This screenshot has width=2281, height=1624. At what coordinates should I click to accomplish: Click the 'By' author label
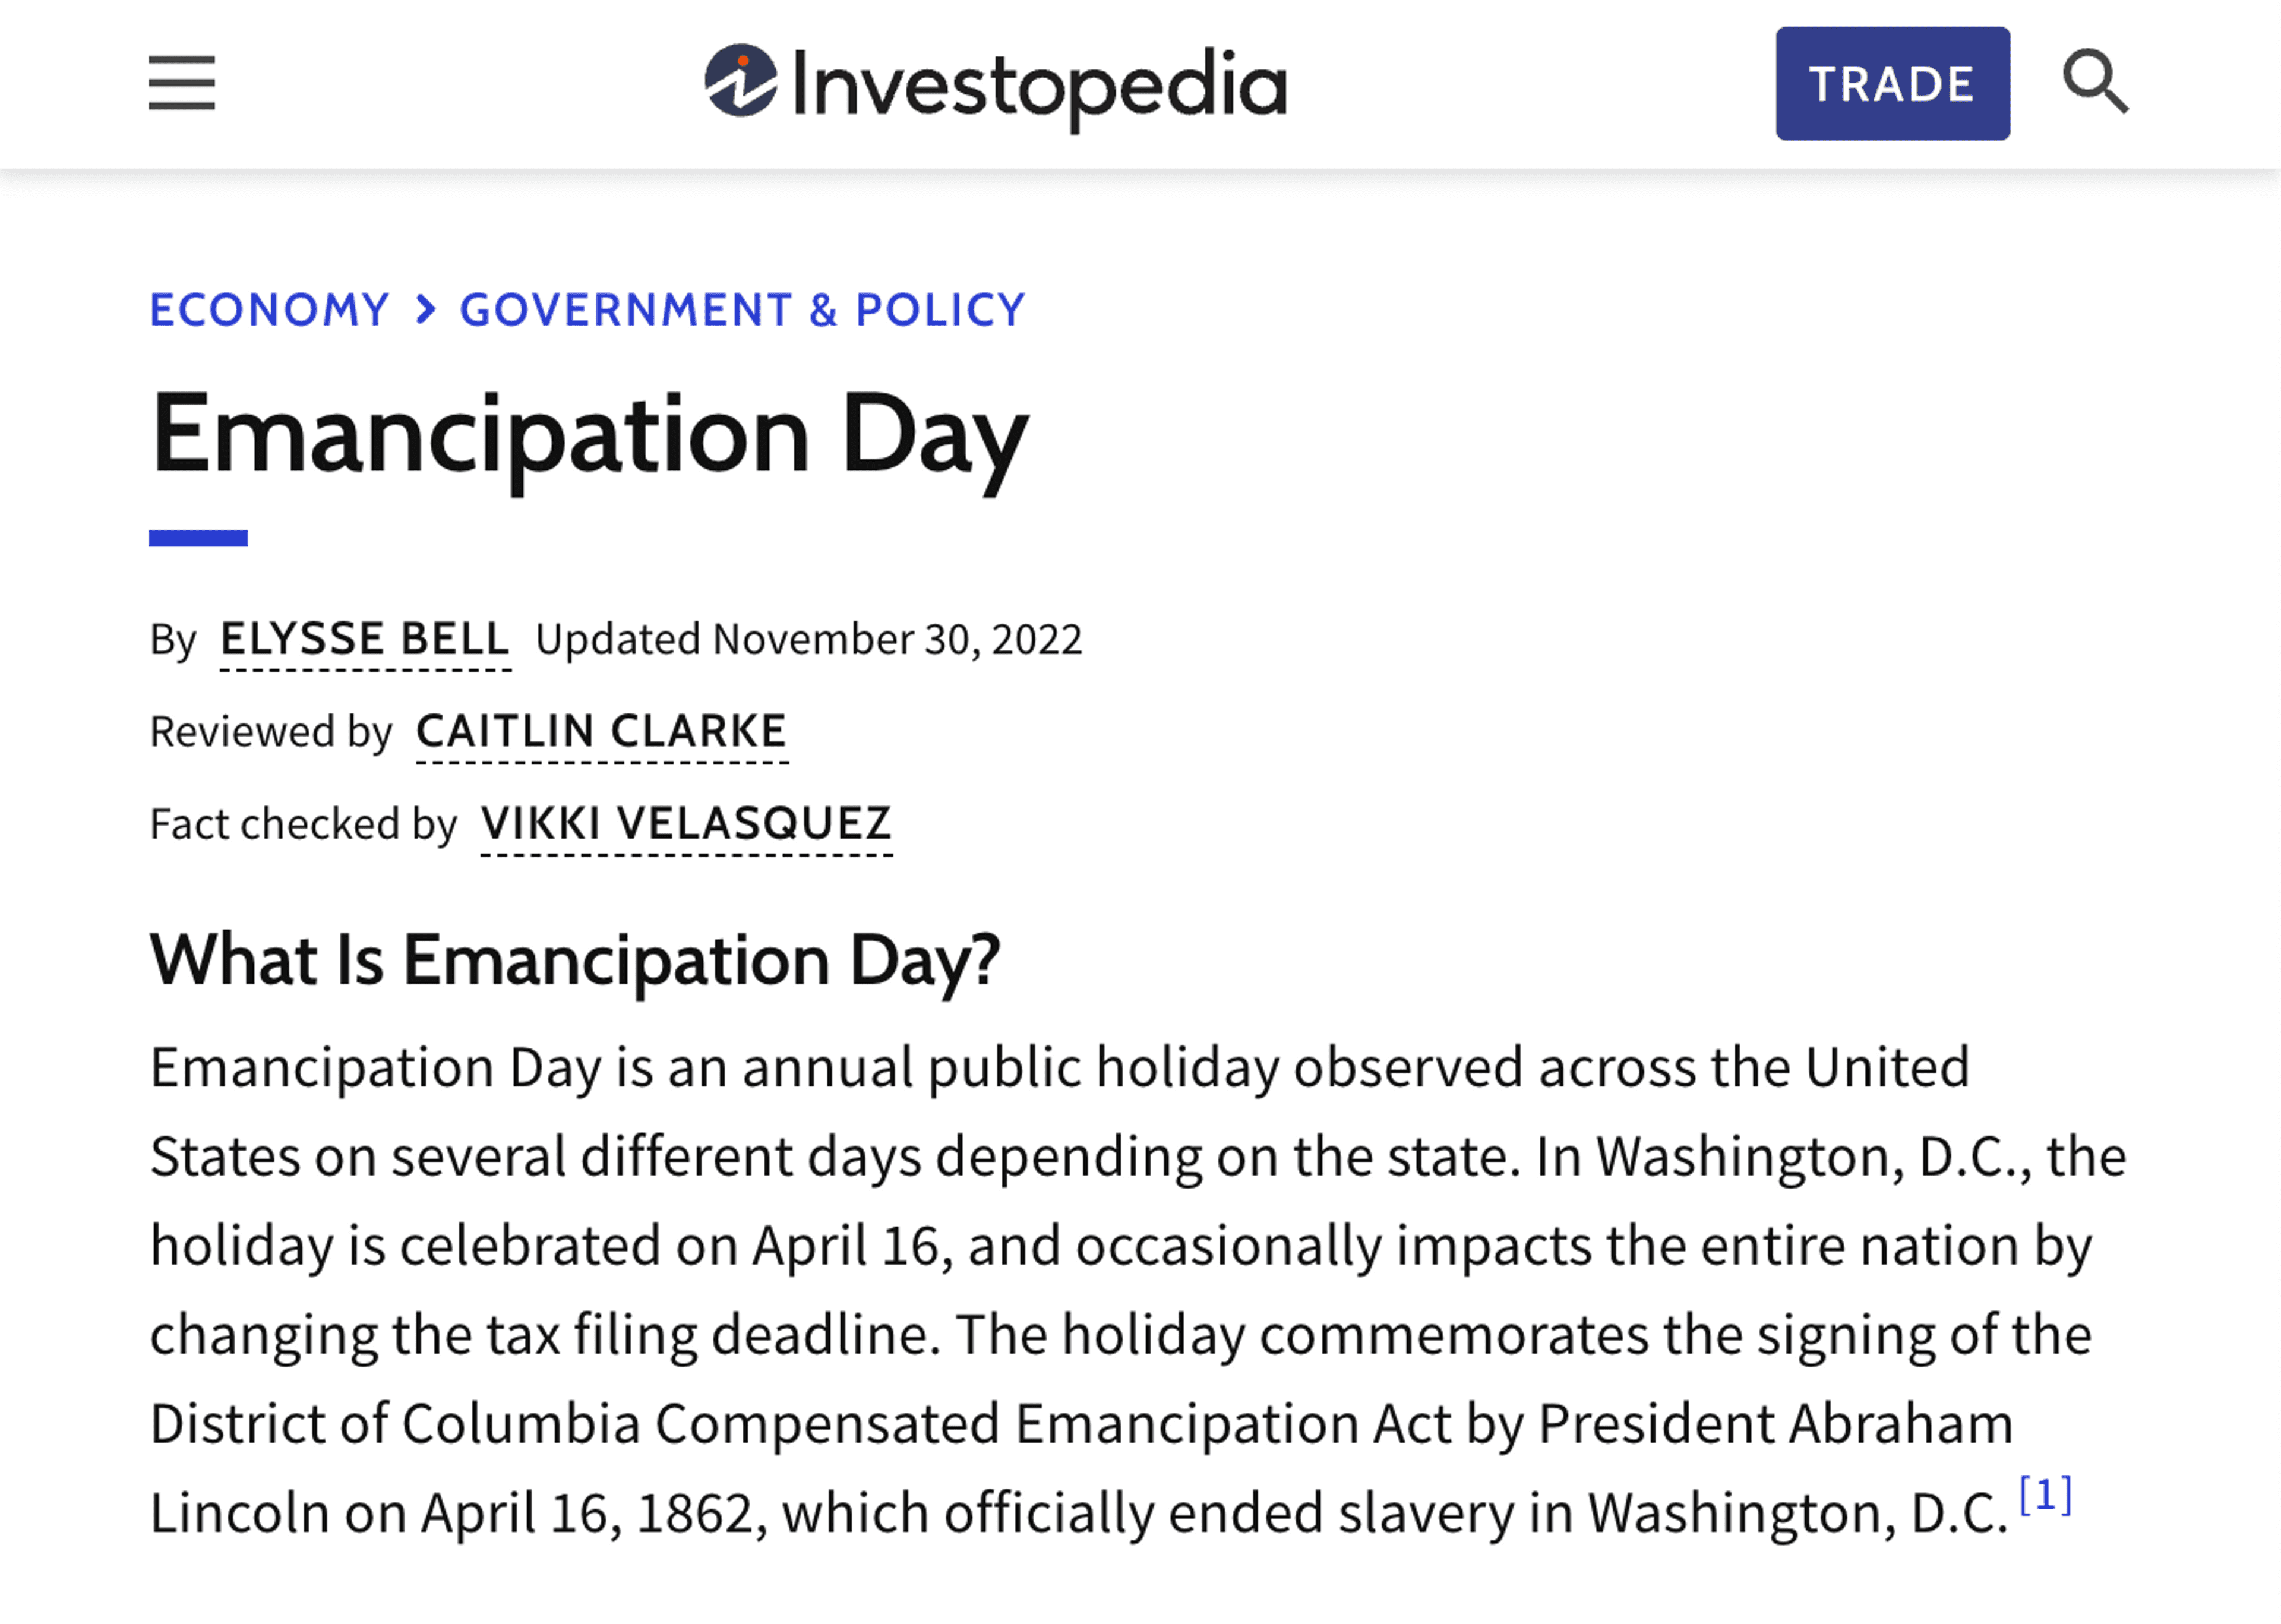(x=173, y=641)
